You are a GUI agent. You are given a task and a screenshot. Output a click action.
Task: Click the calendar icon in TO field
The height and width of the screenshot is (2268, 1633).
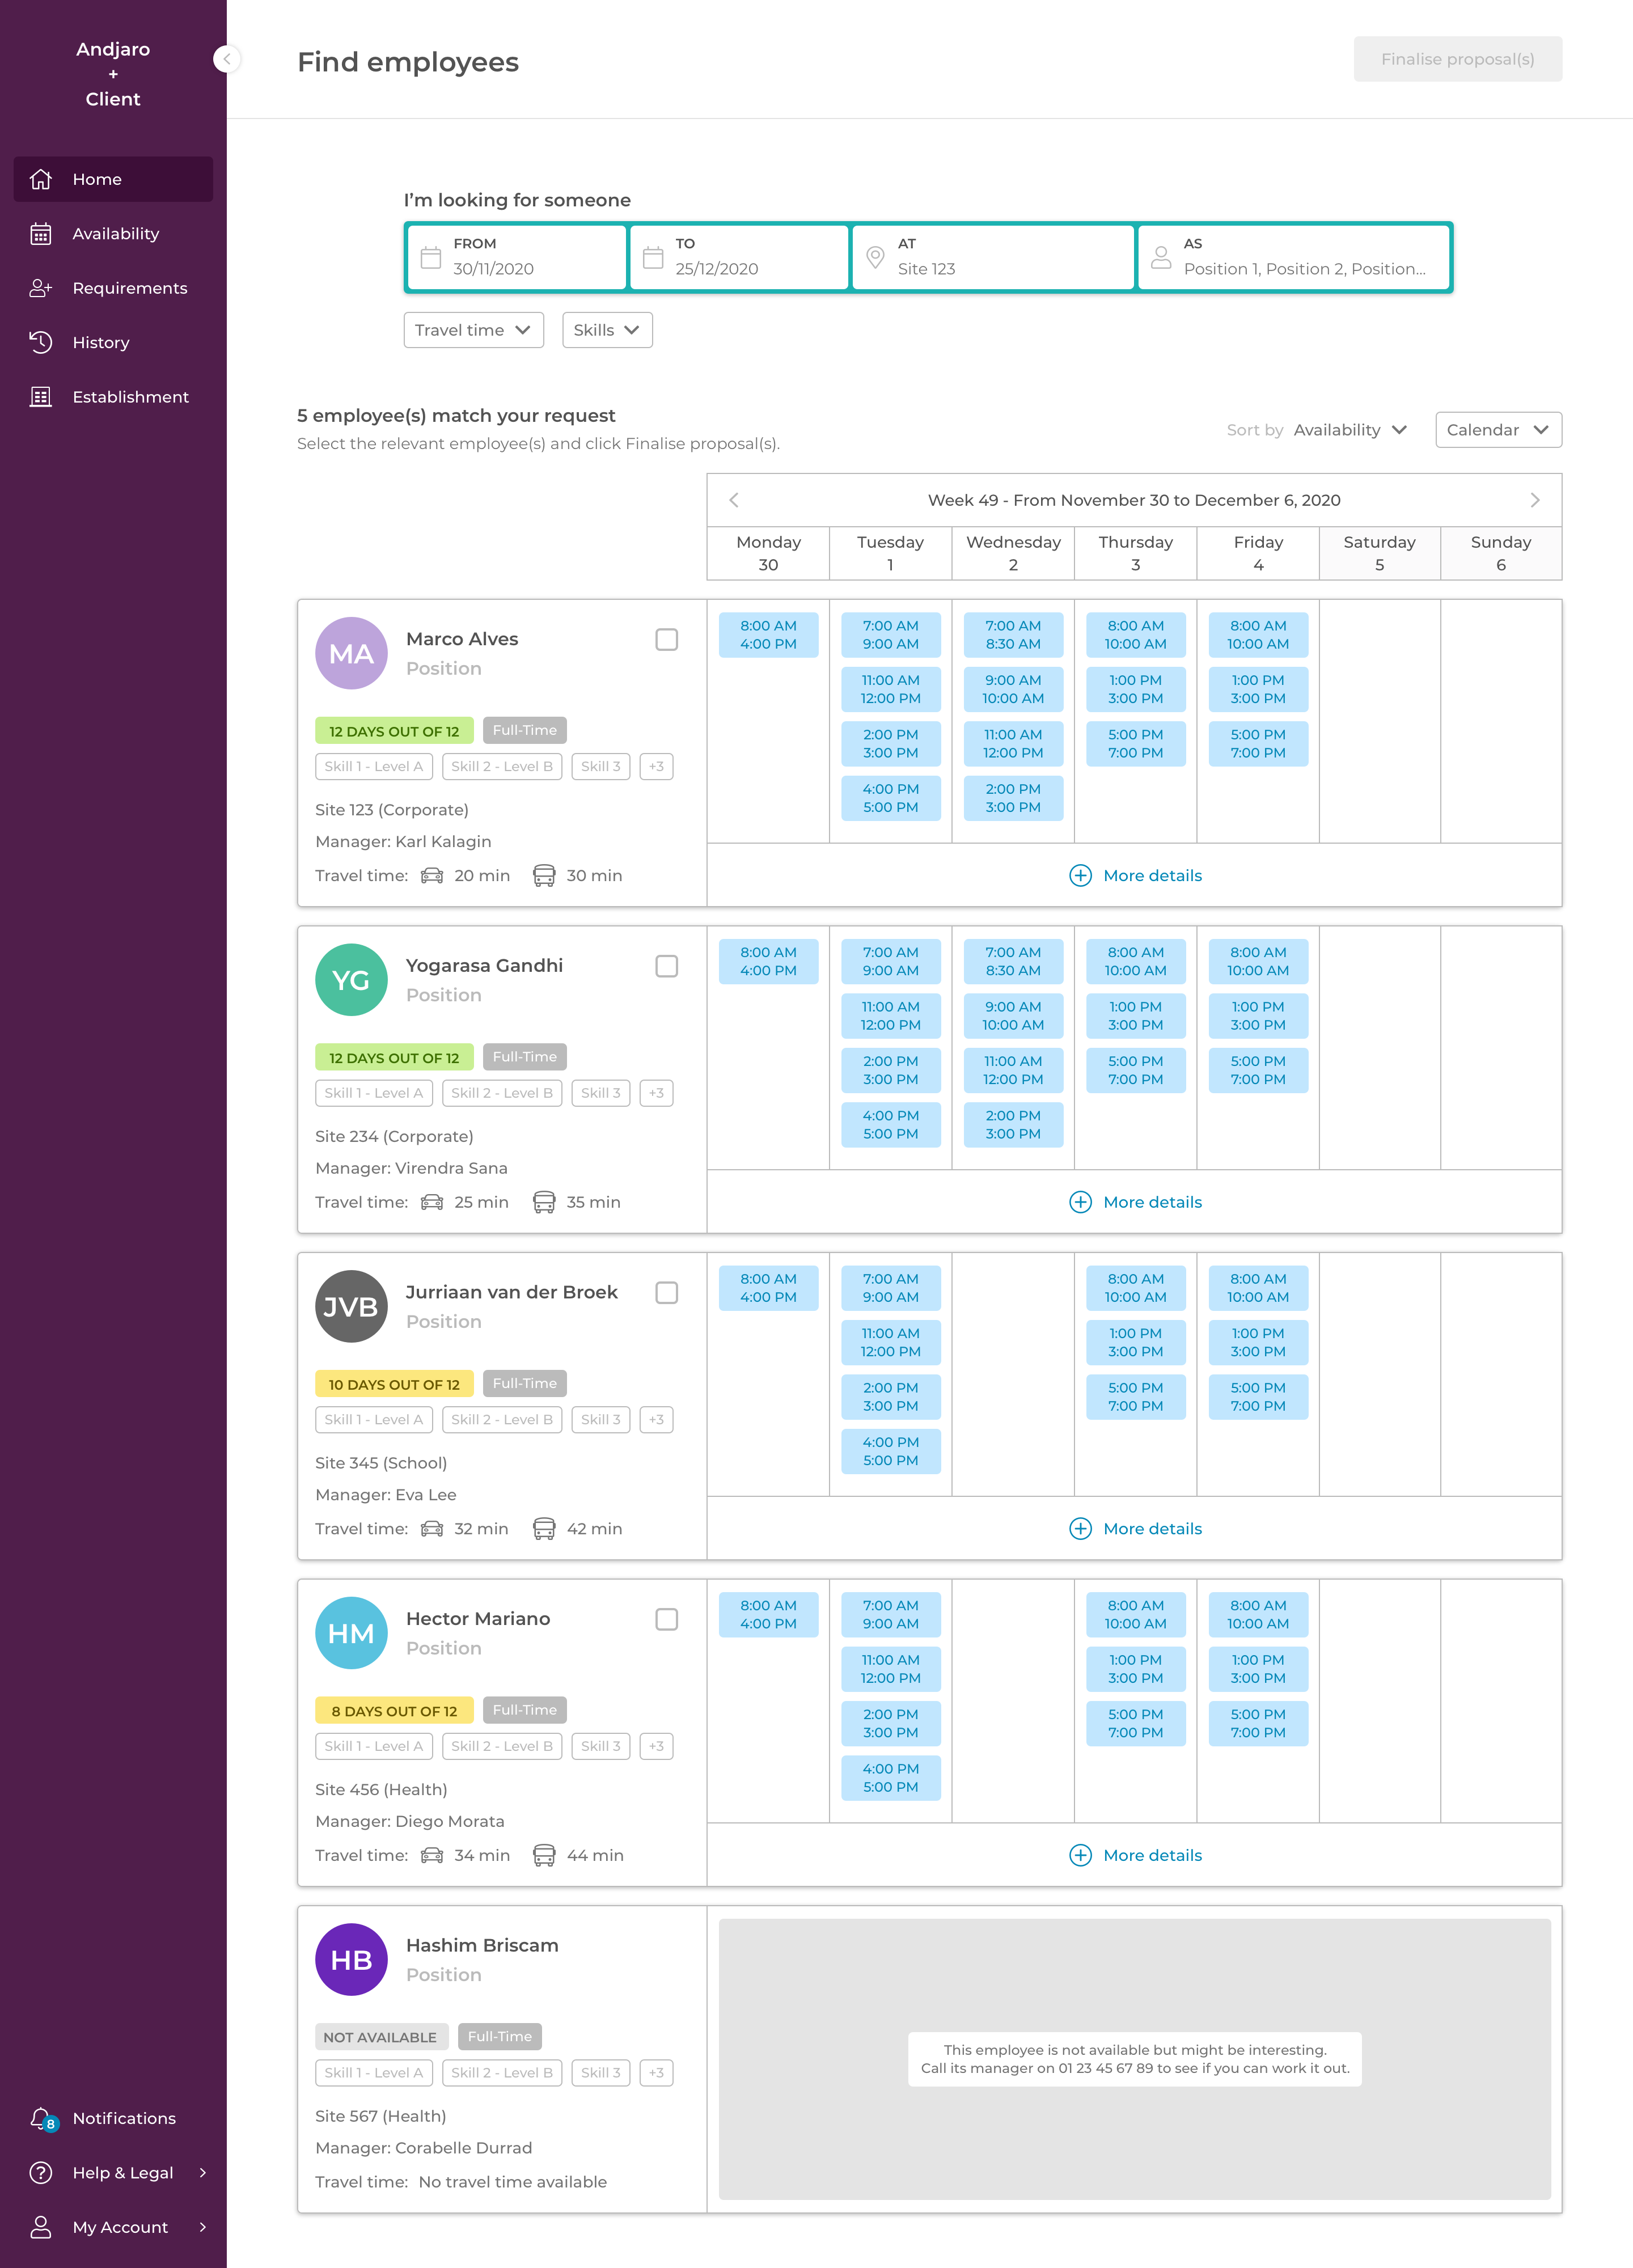click(653, 258)
